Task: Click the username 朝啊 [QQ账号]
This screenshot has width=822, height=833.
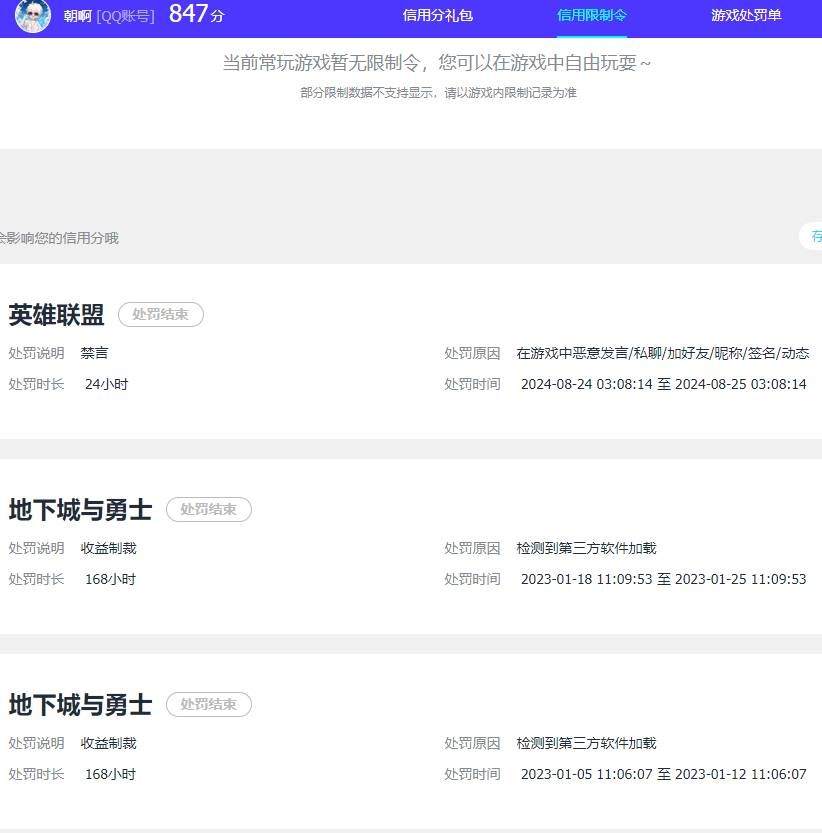Action: 109,16
